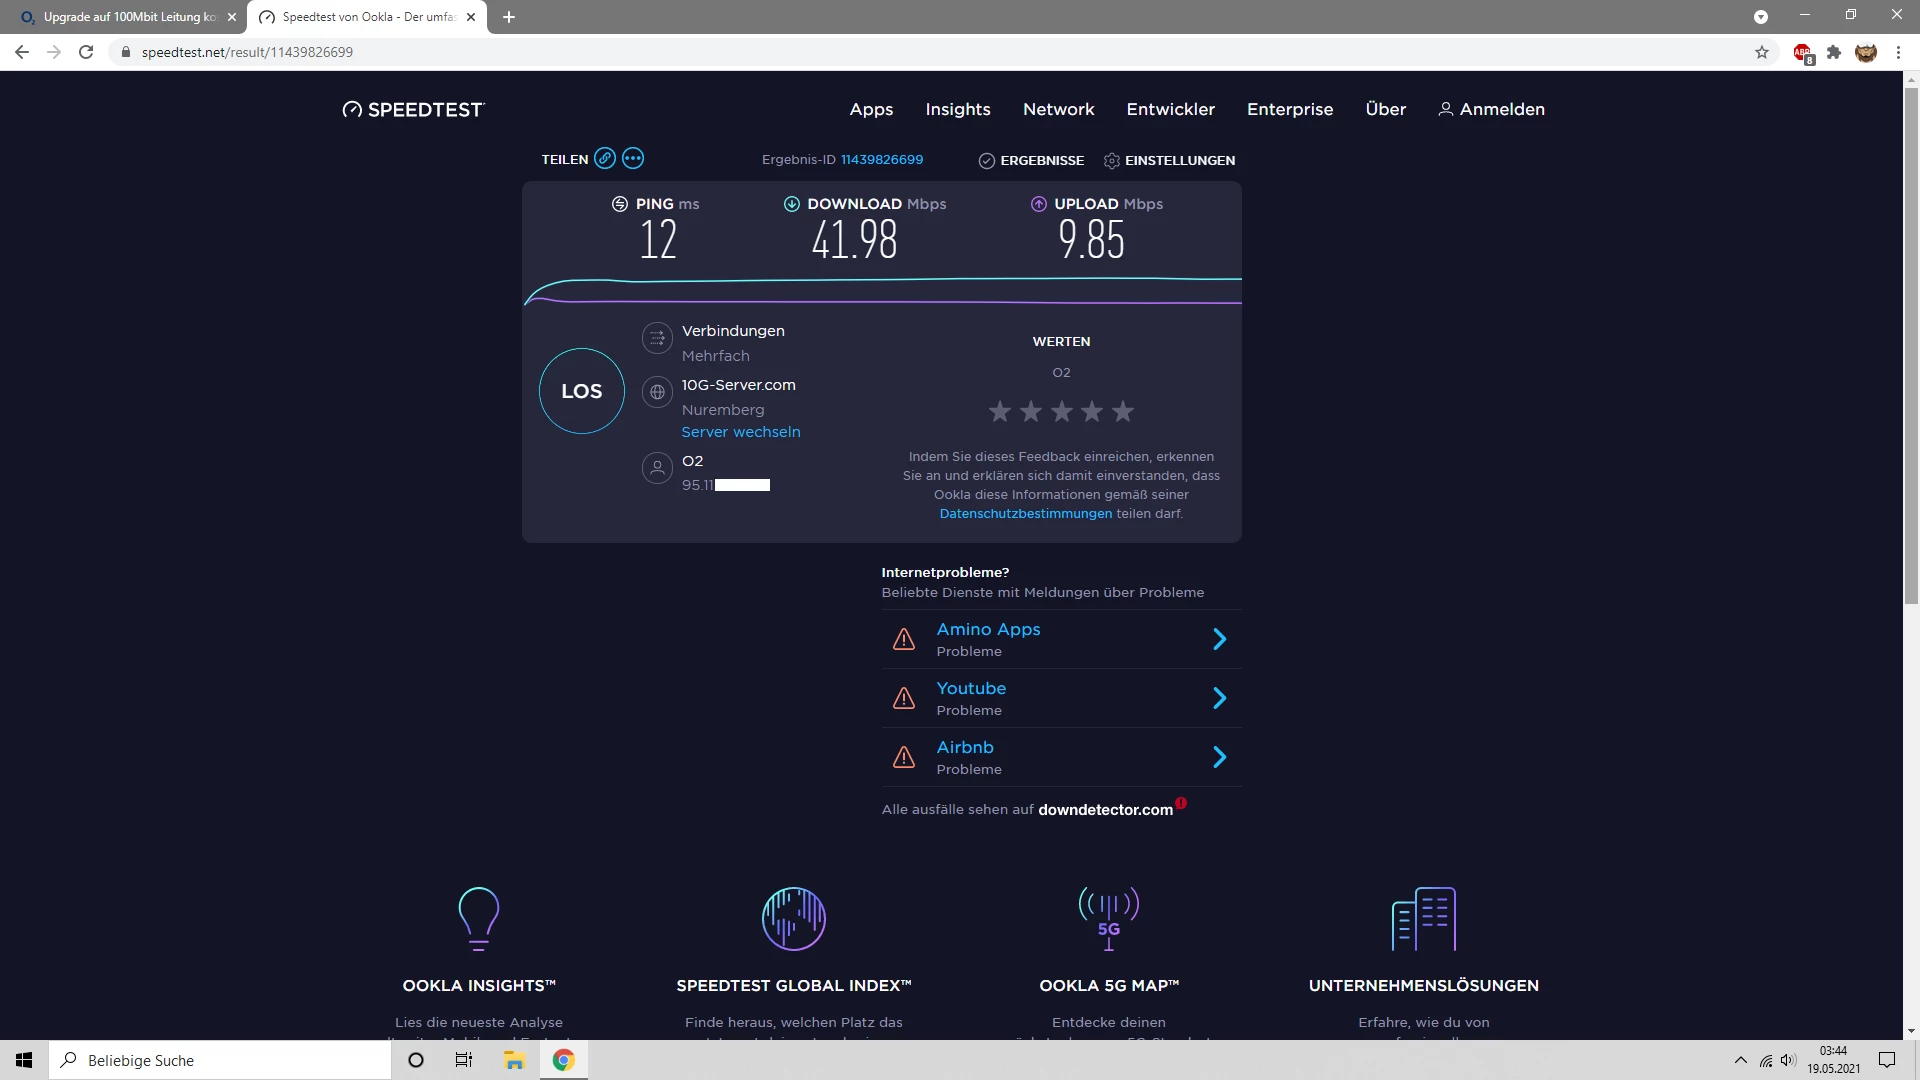Expand Youtube problems chevron
Viewport: 1920px width, 1080px height.
click(x=1219, y=698)
